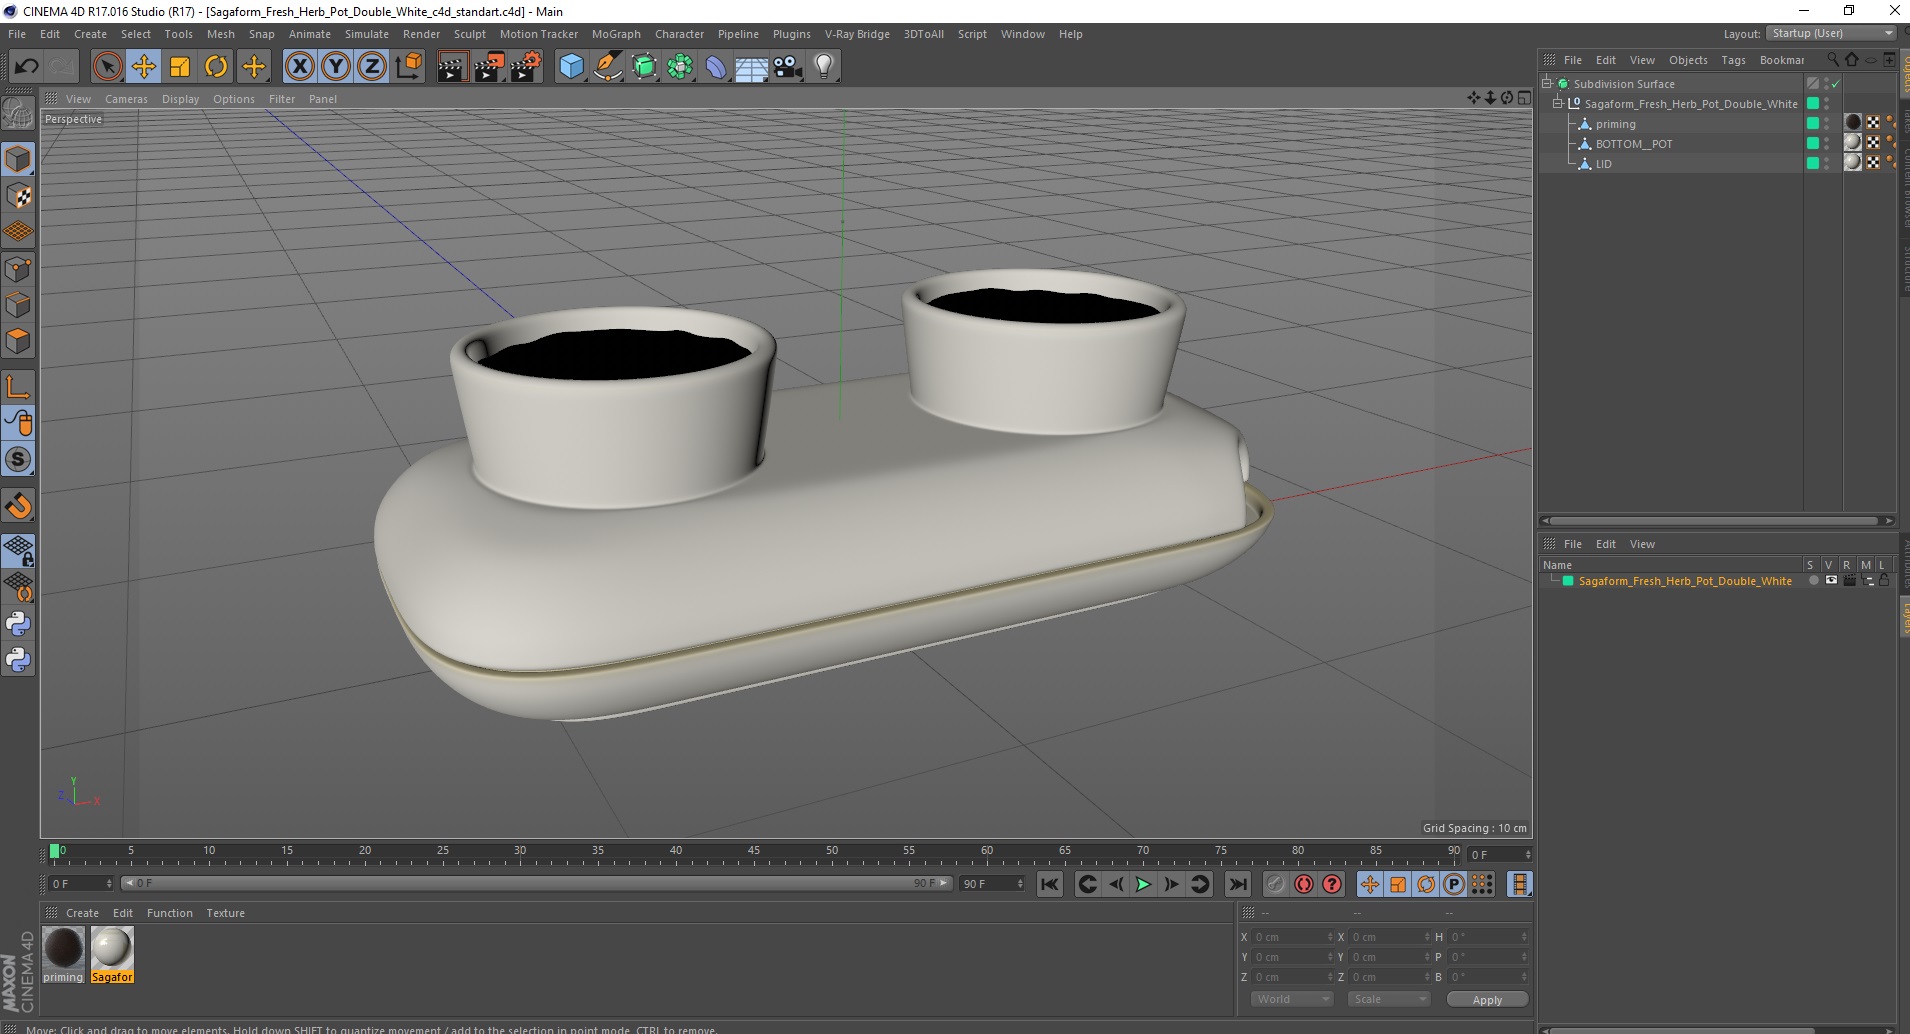Add a Light object

point(824,67)
